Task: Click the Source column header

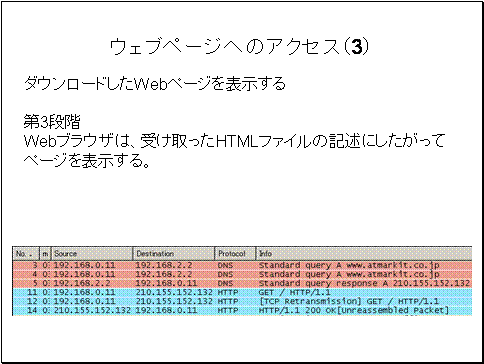Action: coord(92,254)
